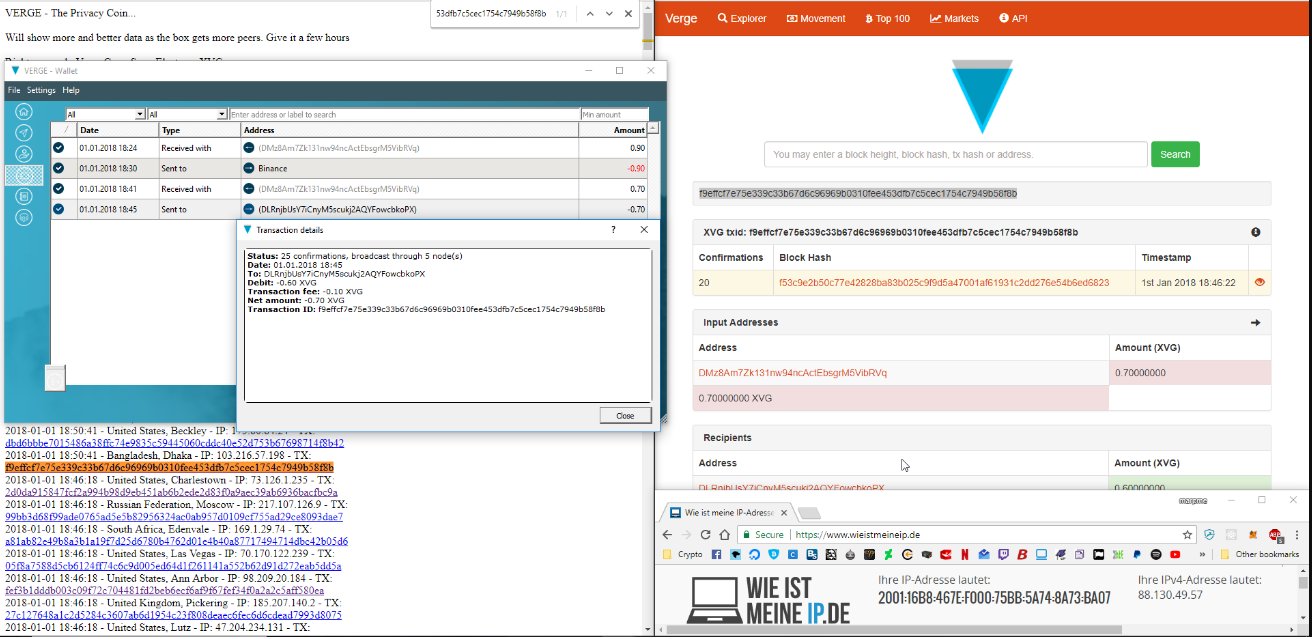The image size is (1312, 639).
Task: Select the Transactions page icon in wallet sidebar
Action: pyautogui.click(x=24, y=175)
